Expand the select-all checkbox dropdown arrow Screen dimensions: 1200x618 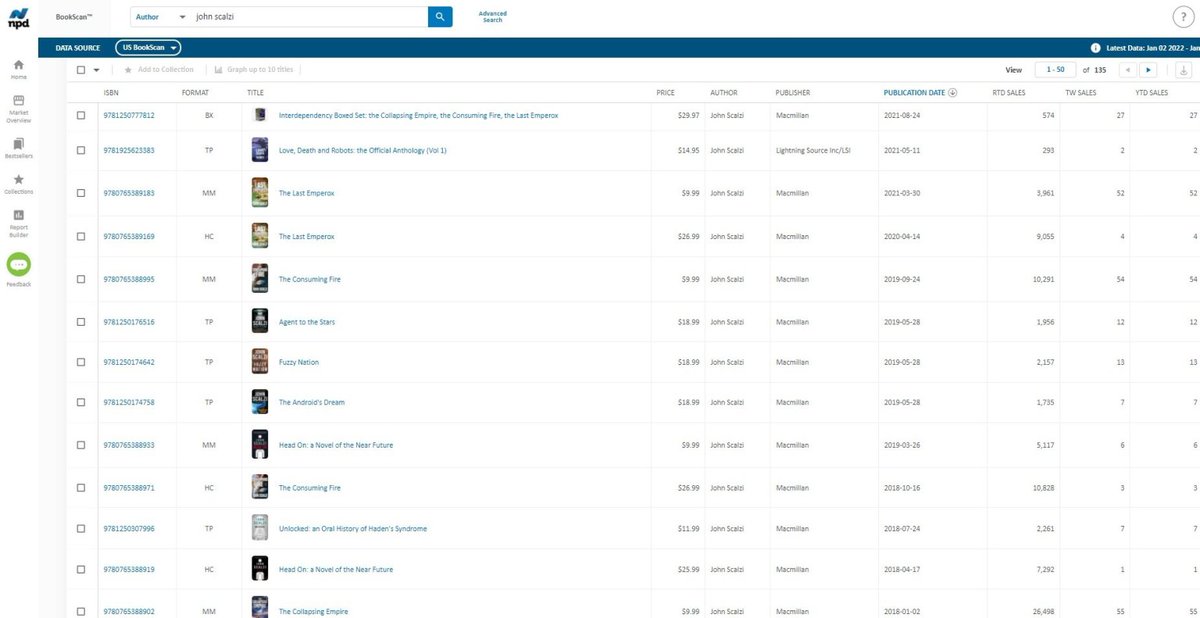97,70
